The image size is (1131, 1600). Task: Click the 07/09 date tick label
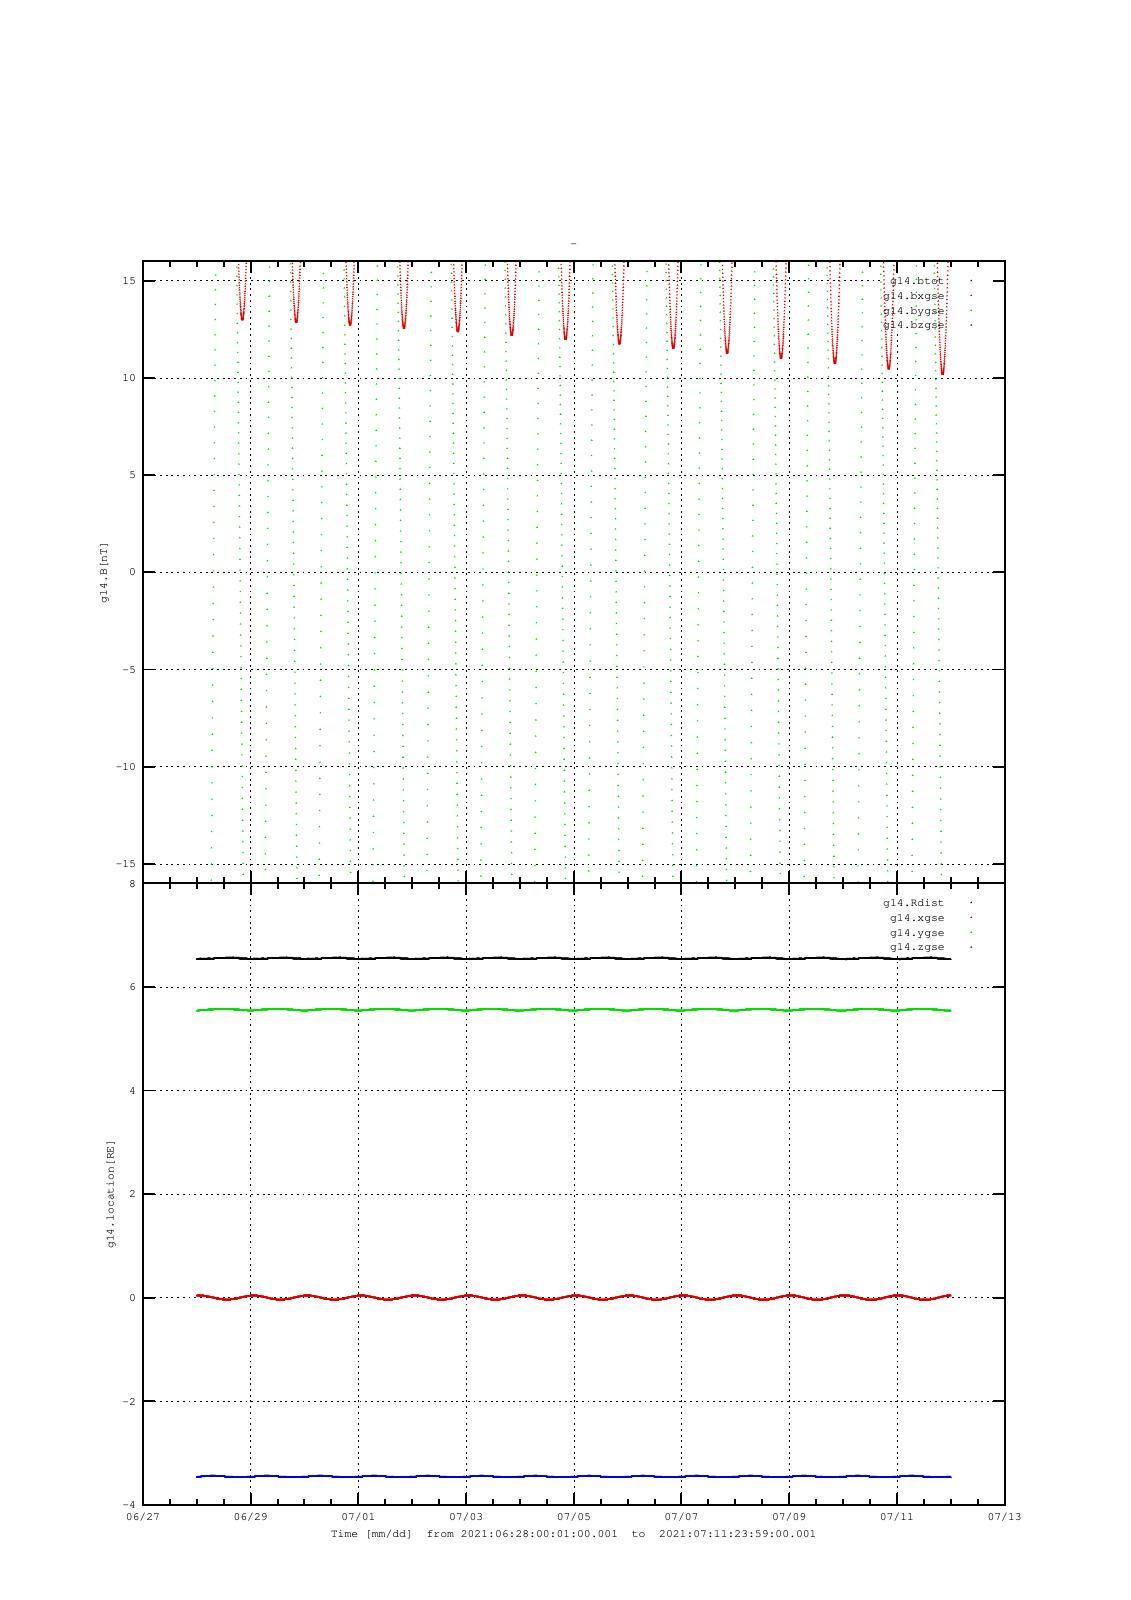tap(789, 1517)
